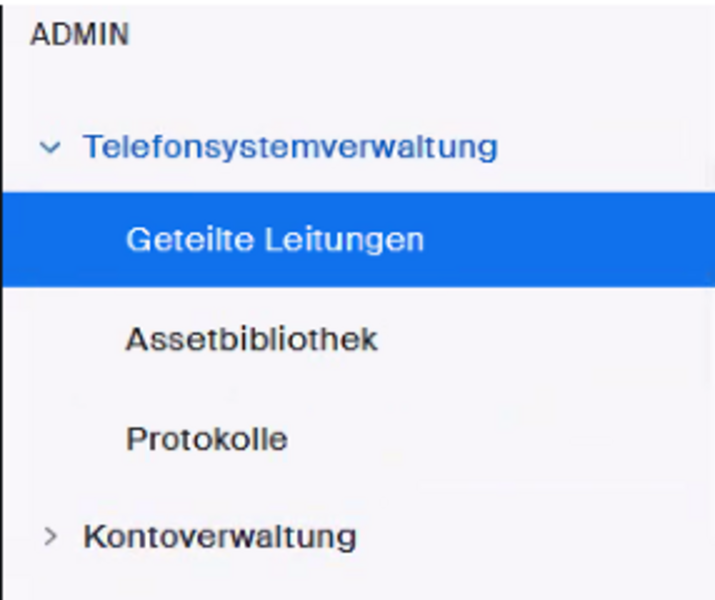715x600 pixels.
Task: View logs under Protokolle
Action: point(207,439)
